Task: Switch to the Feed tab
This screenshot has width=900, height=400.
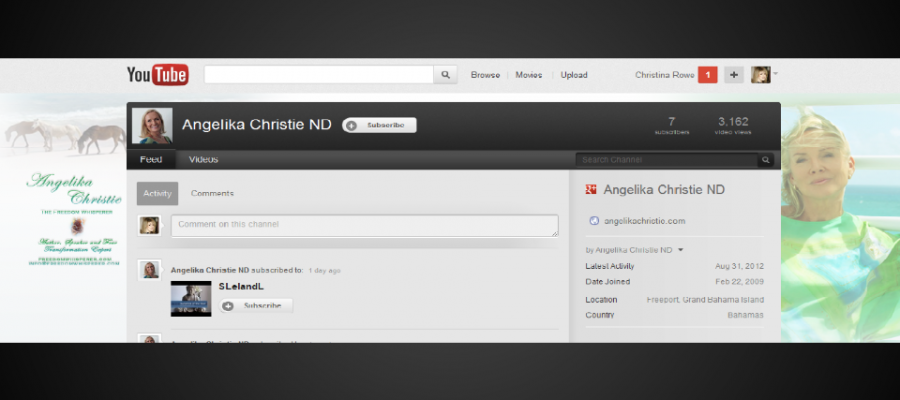Action: coord(151,160)
